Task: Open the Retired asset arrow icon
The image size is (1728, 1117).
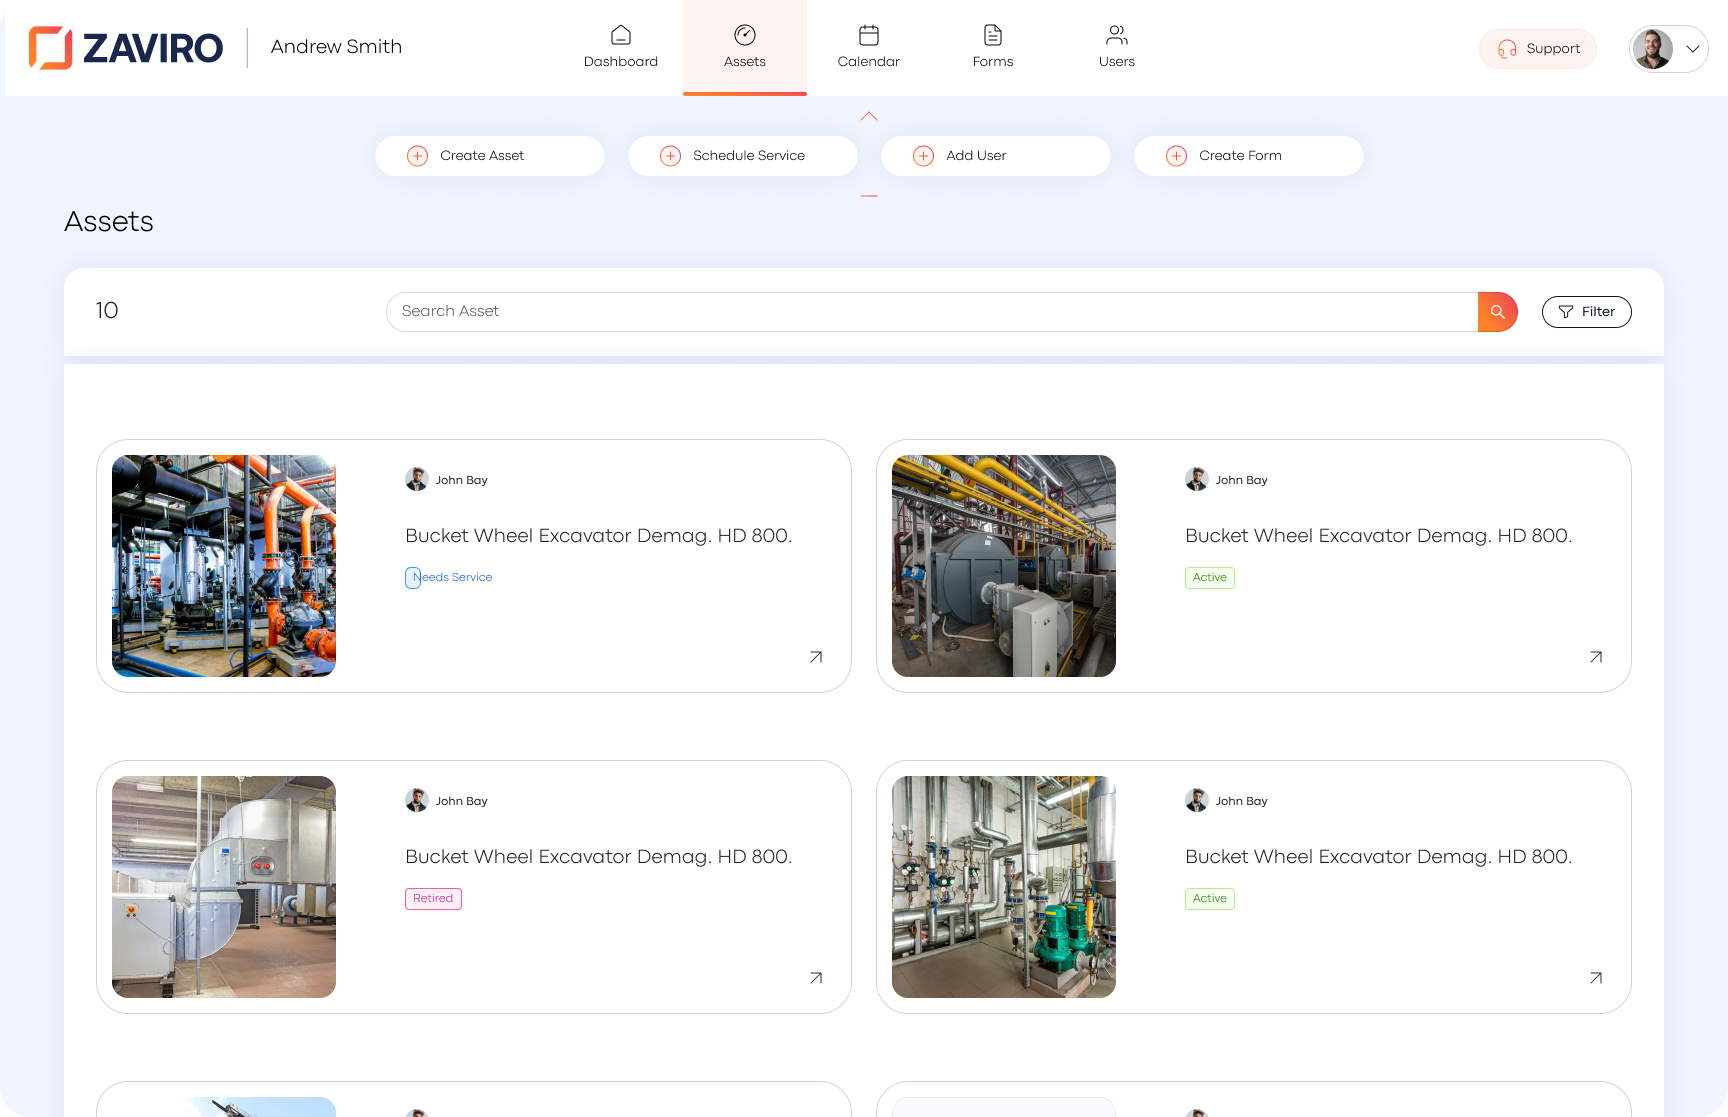Action: (816, 978)
